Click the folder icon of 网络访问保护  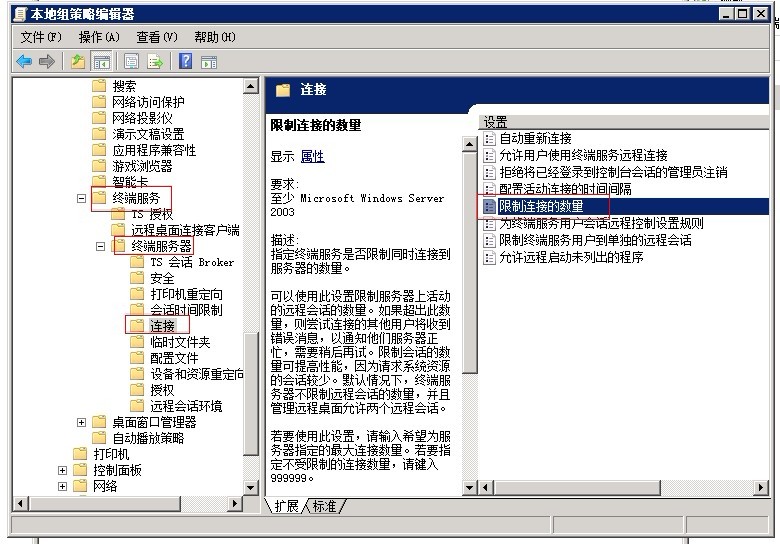click(99, 102)
